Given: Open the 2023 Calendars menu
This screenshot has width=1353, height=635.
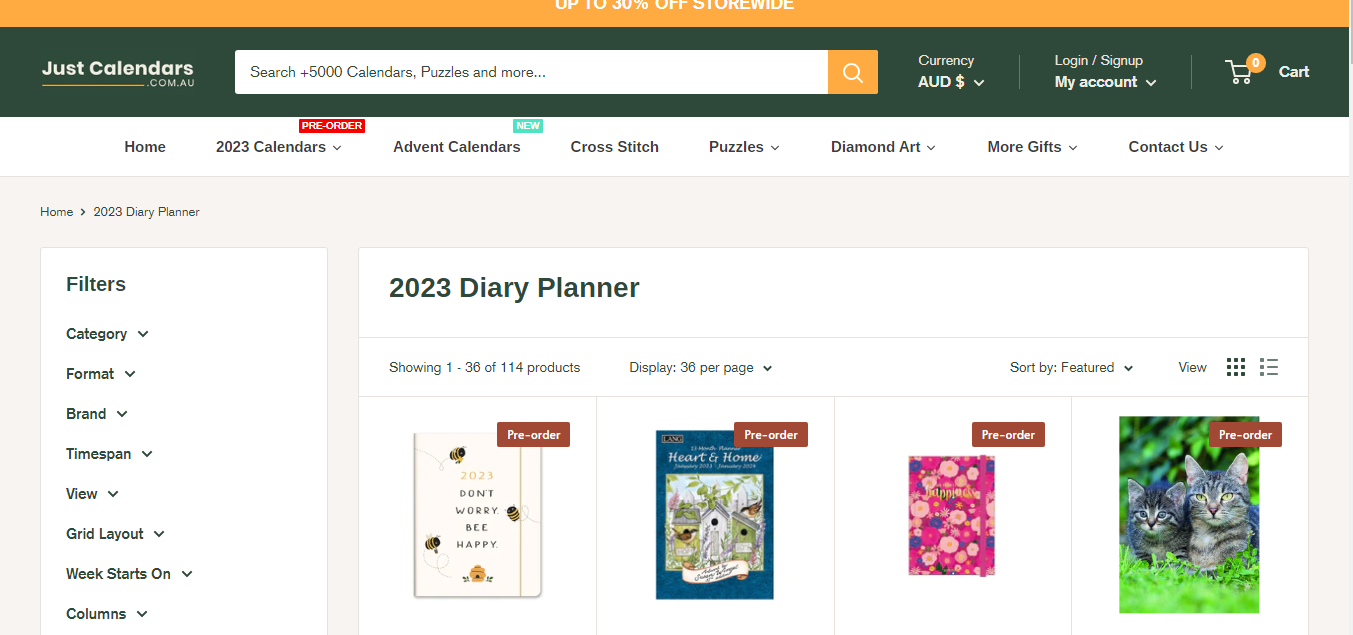Looking at the screenshot, I should click(278, 147).
